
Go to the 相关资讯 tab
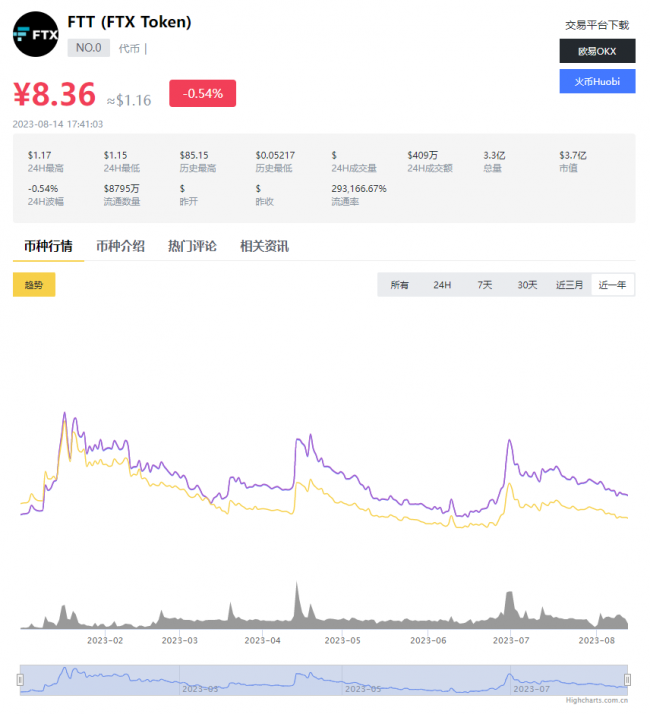pyautogui.click(x=264, y=246)
